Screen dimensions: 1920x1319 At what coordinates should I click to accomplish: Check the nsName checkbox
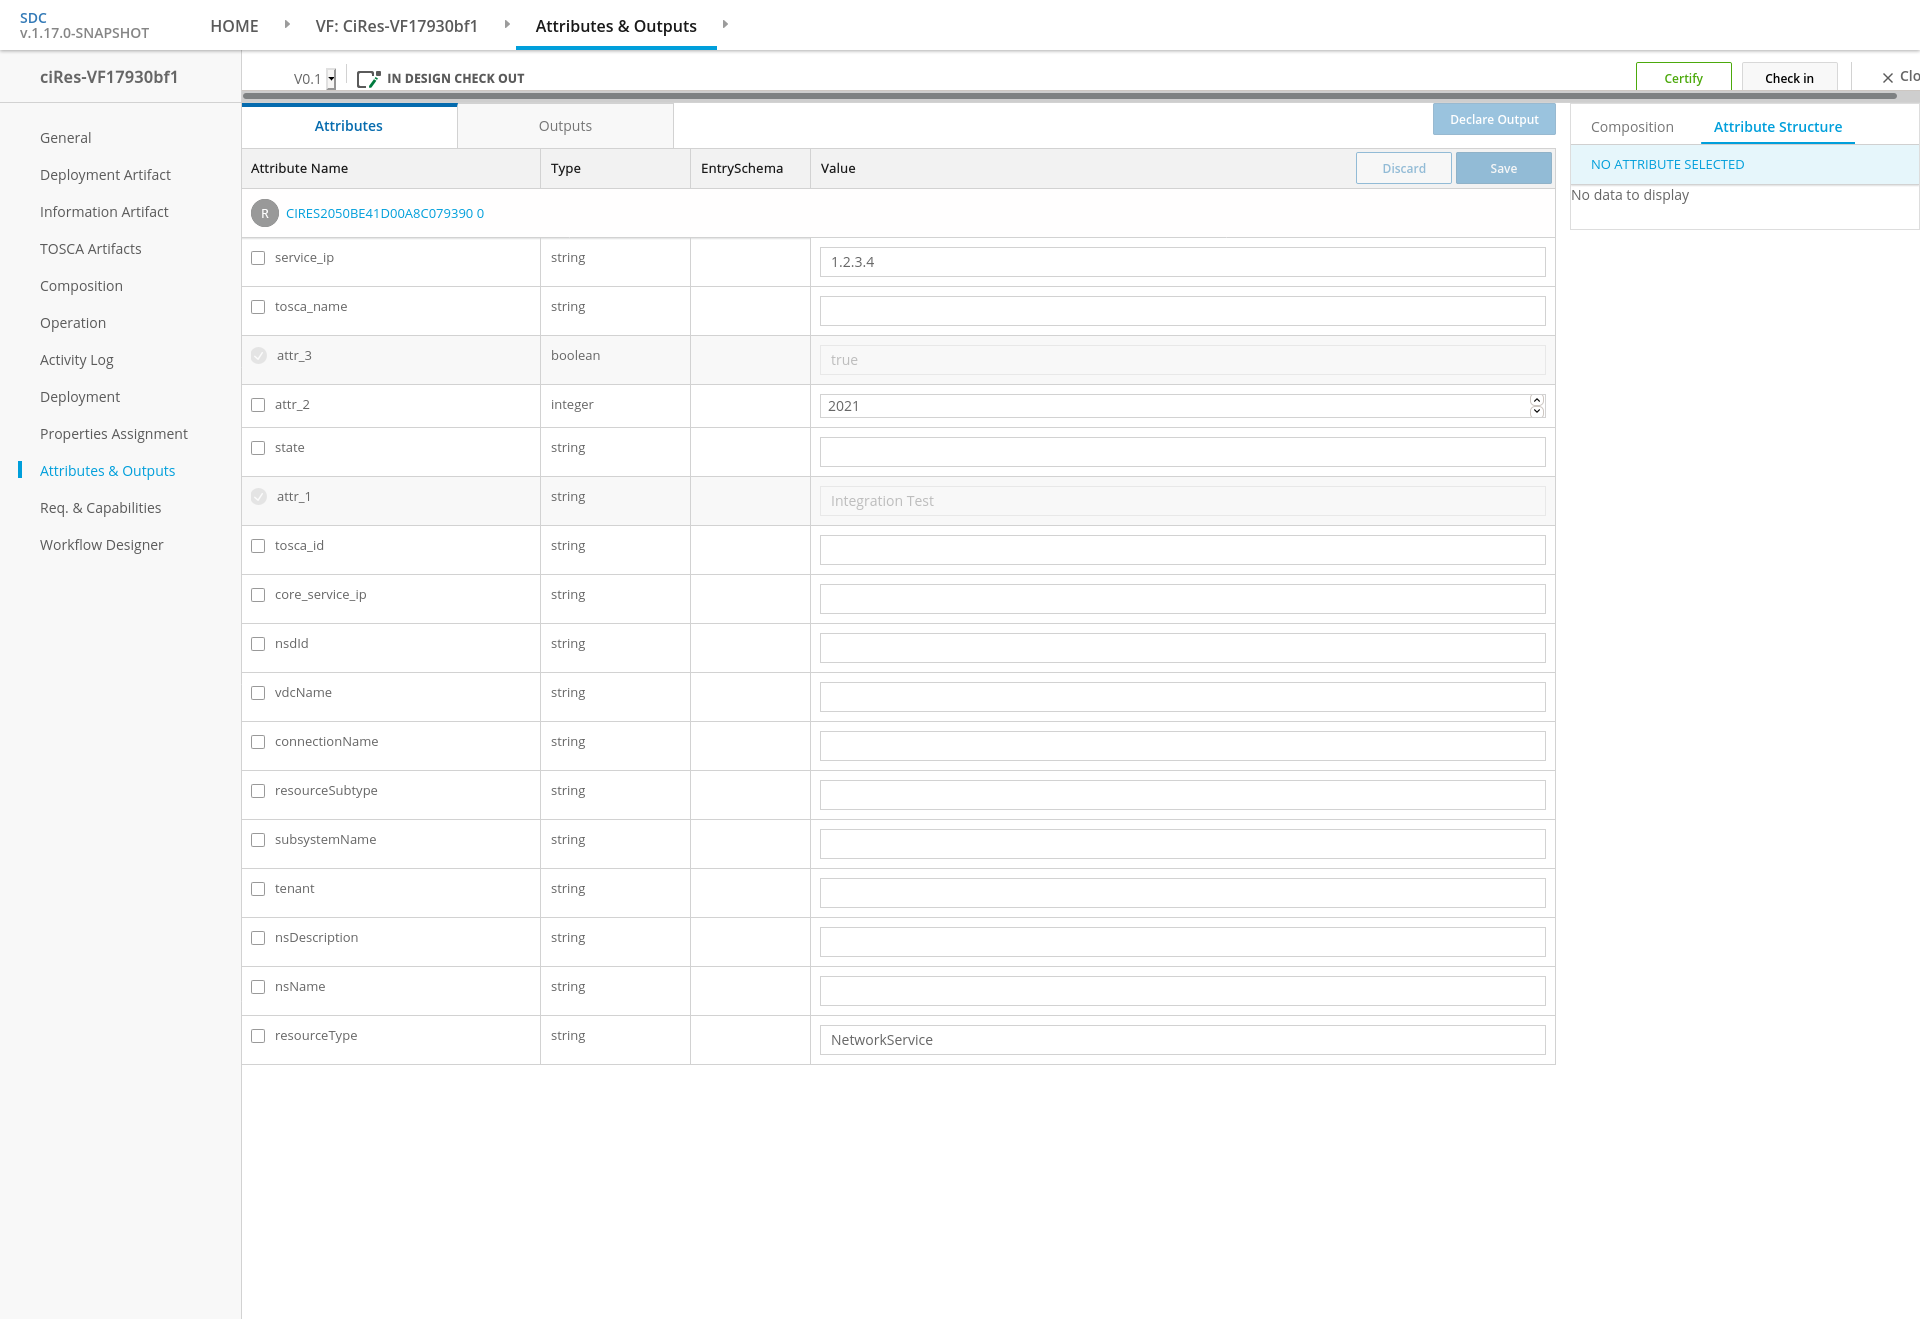click(258, 987)
